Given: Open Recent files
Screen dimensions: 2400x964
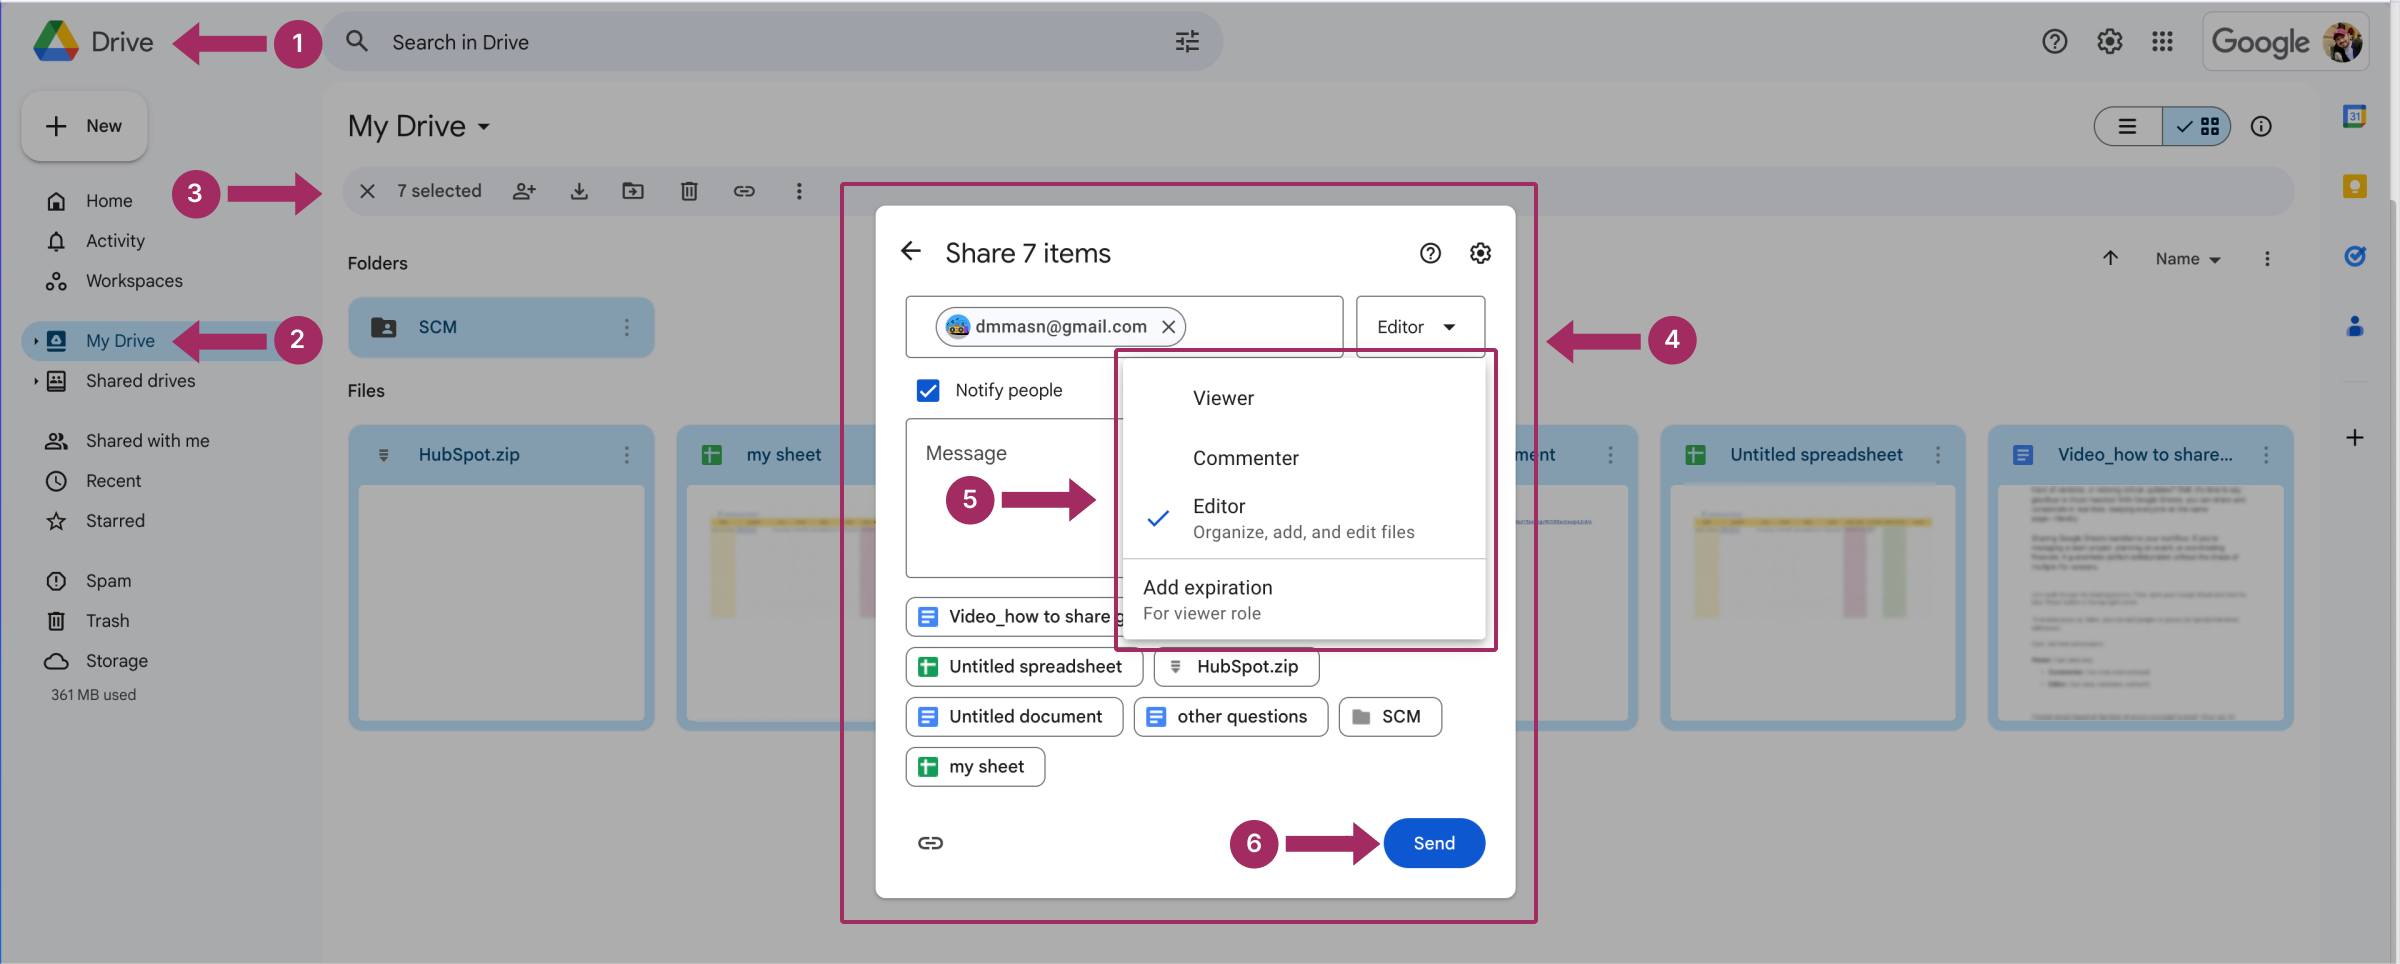Looking at the screenshot, I should pyautogui.click(x=113, y=481).
